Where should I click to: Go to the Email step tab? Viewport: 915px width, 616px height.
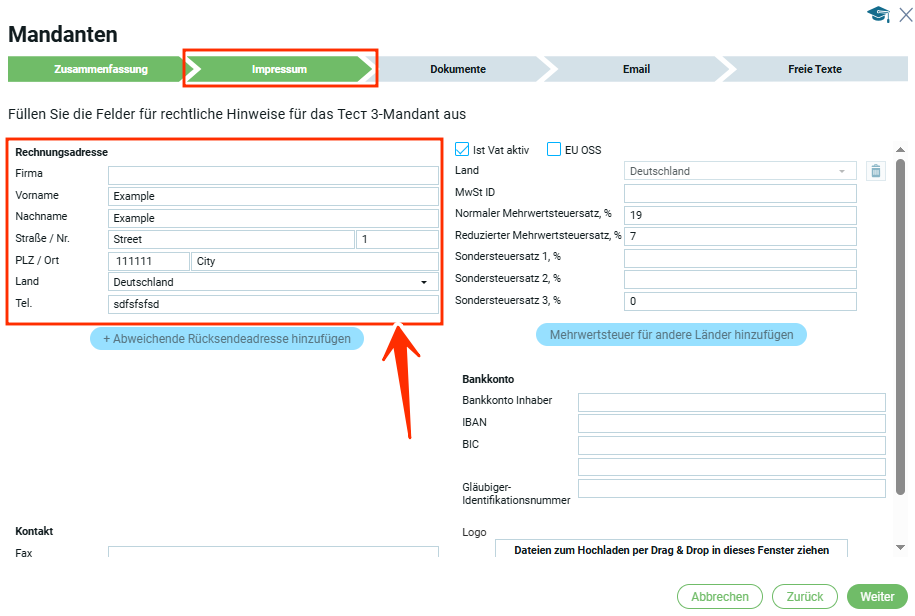(x=636, y=70)
